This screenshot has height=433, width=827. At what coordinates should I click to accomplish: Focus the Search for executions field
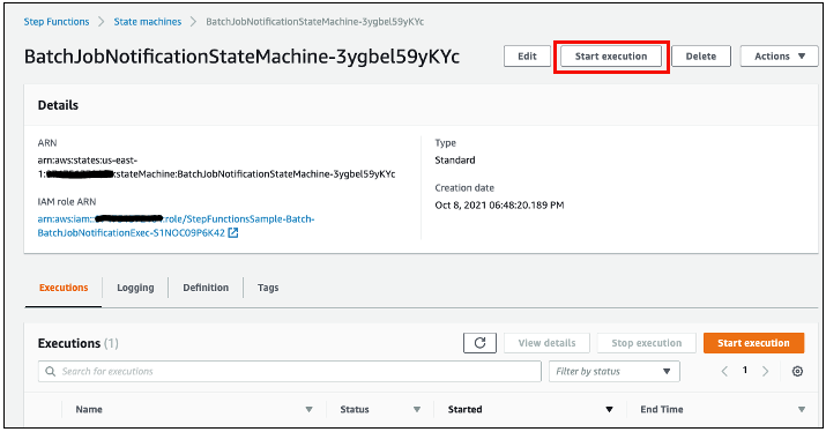click(x=290, y=371)
